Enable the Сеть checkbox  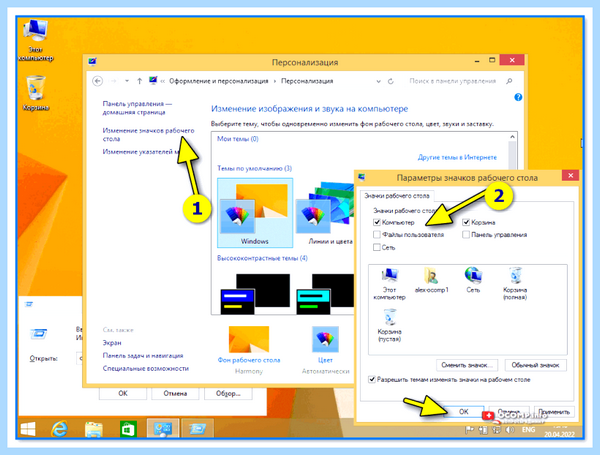point(377,247)
